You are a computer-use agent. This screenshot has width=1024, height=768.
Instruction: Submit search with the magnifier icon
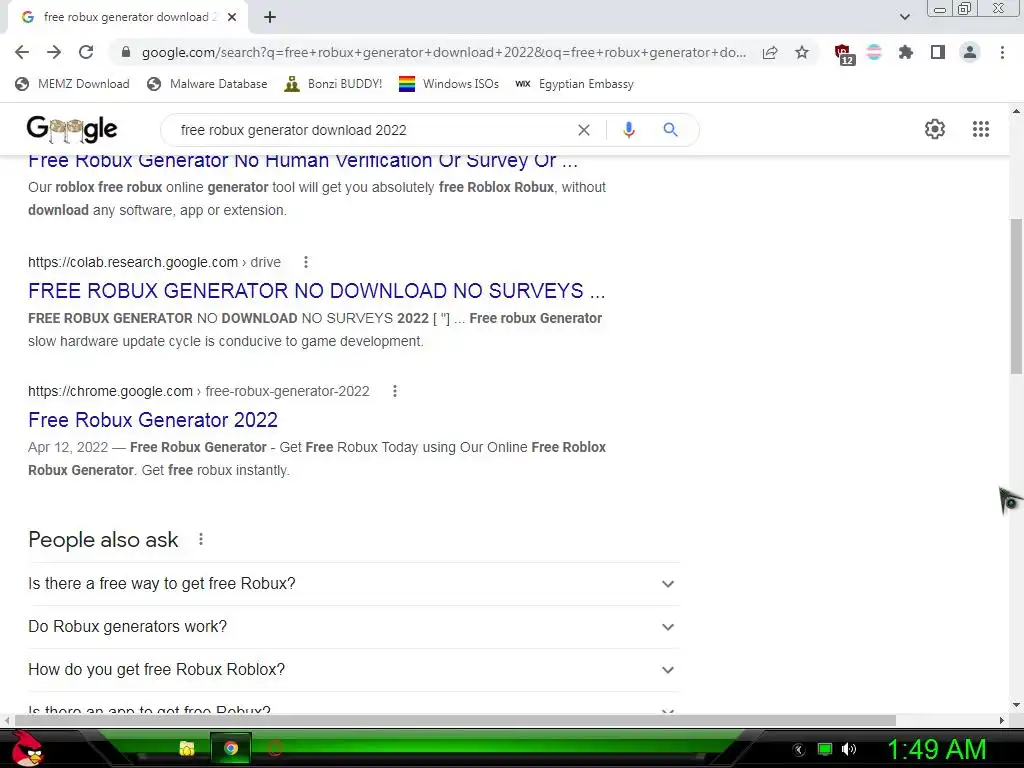[x=670, y=129]
